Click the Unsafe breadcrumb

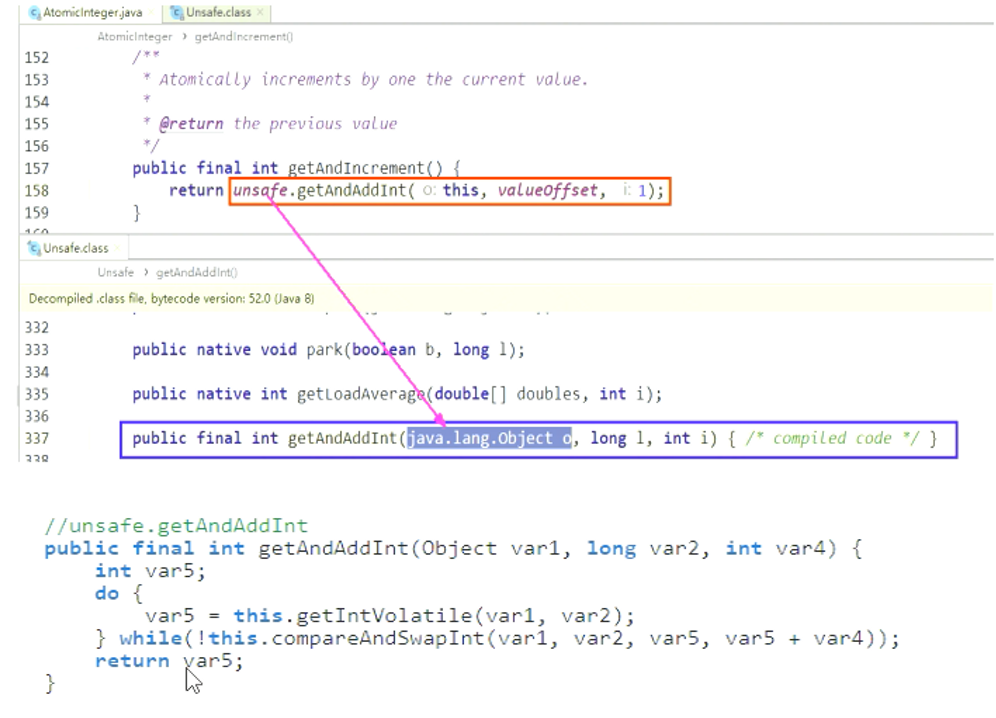115,273
